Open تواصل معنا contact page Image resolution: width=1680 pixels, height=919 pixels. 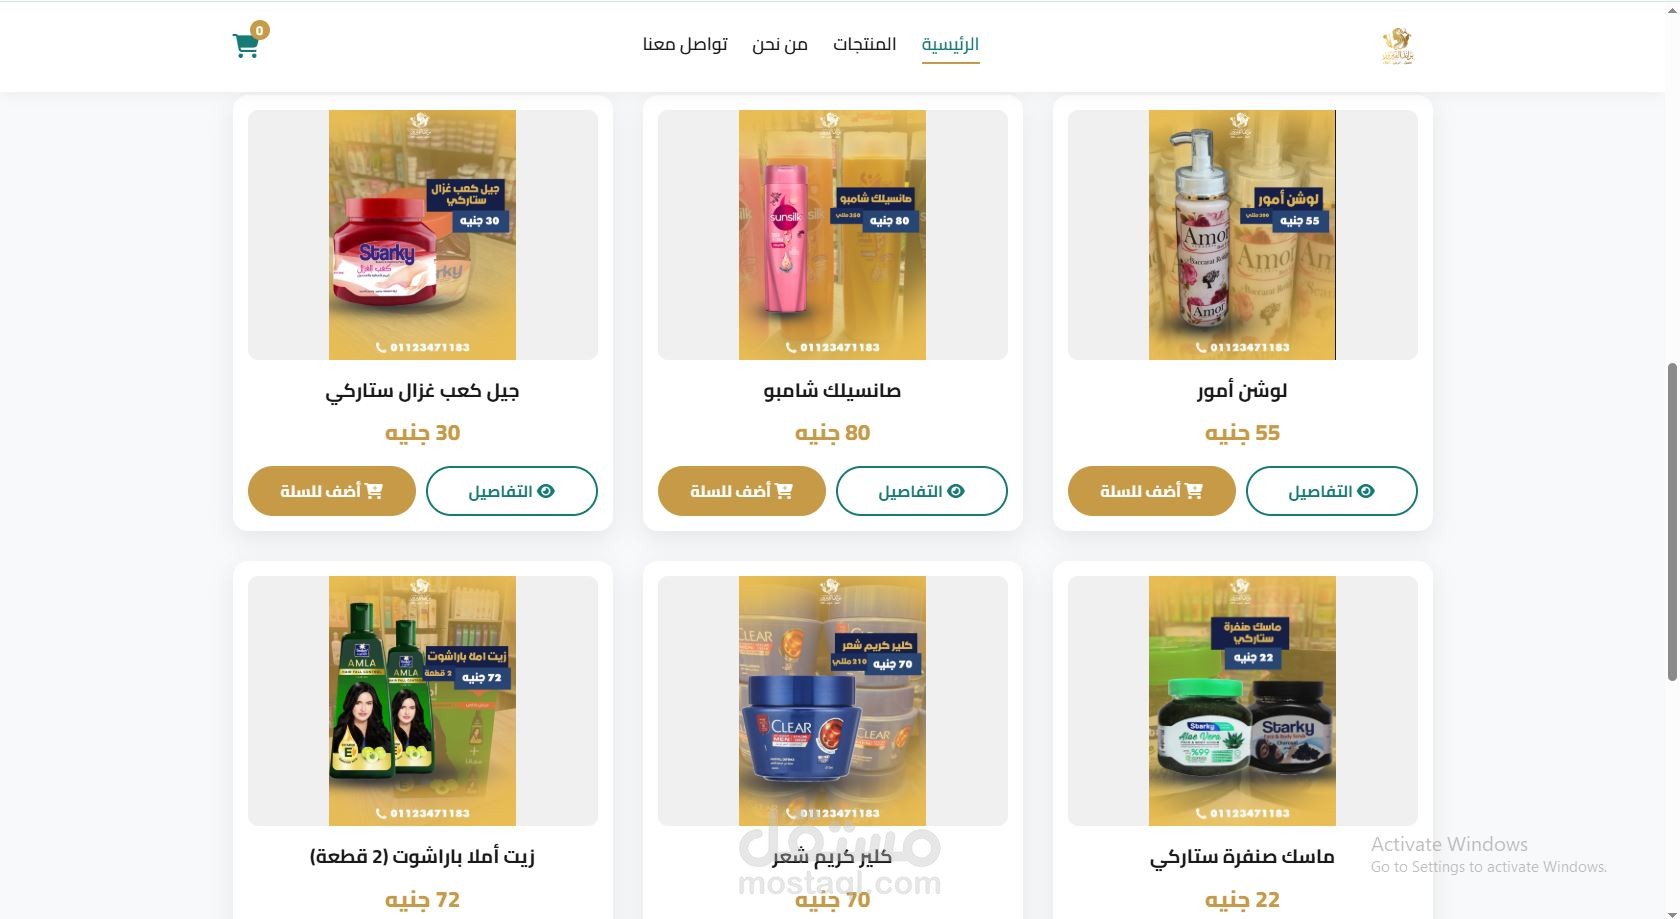pyautogui.click(x=685, y=44)
